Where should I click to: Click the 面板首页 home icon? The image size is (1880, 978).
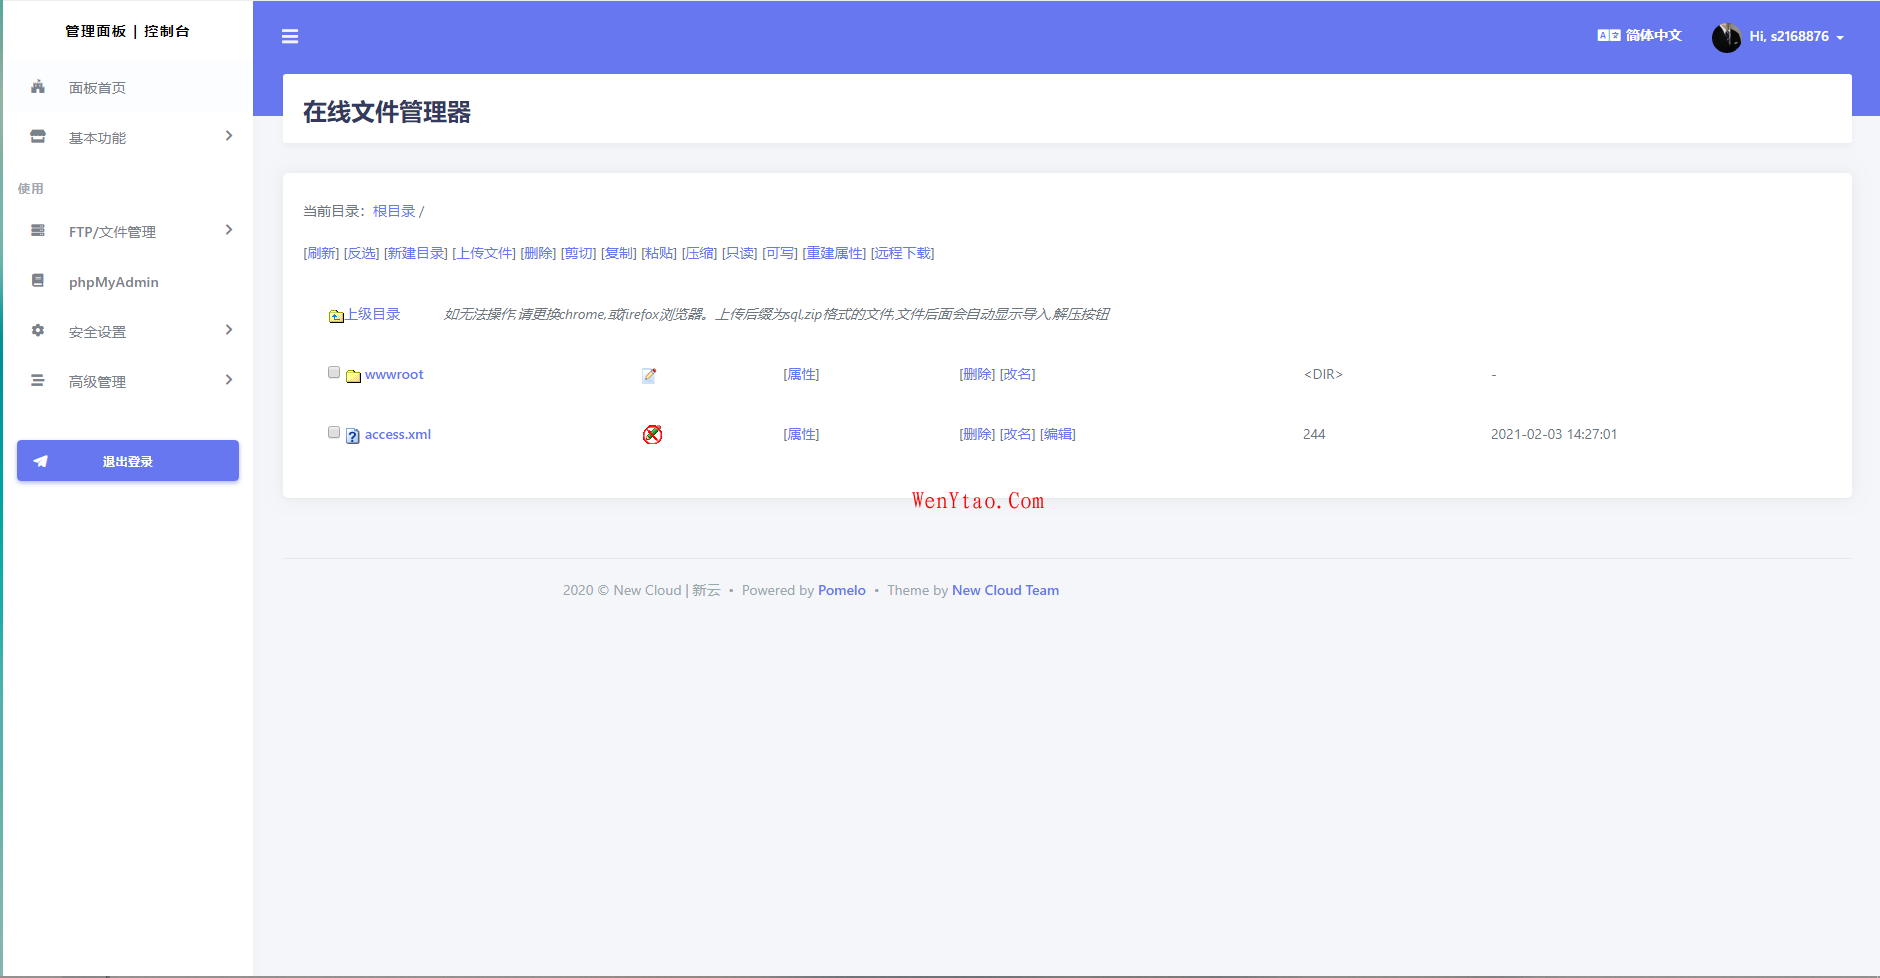point(38,87)
